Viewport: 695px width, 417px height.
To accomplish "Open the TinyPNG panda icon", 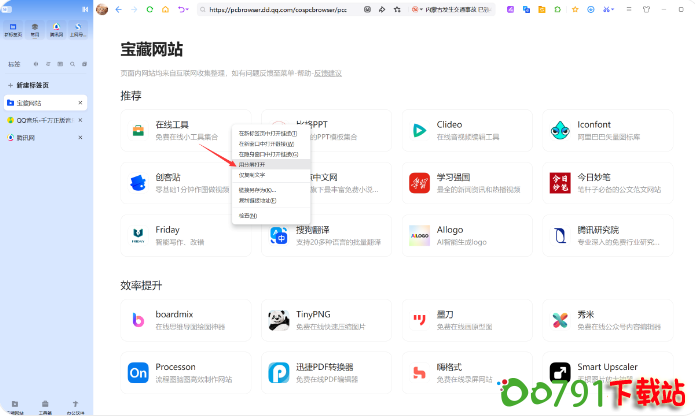I will pyautogui.click(x=278, y=320).
